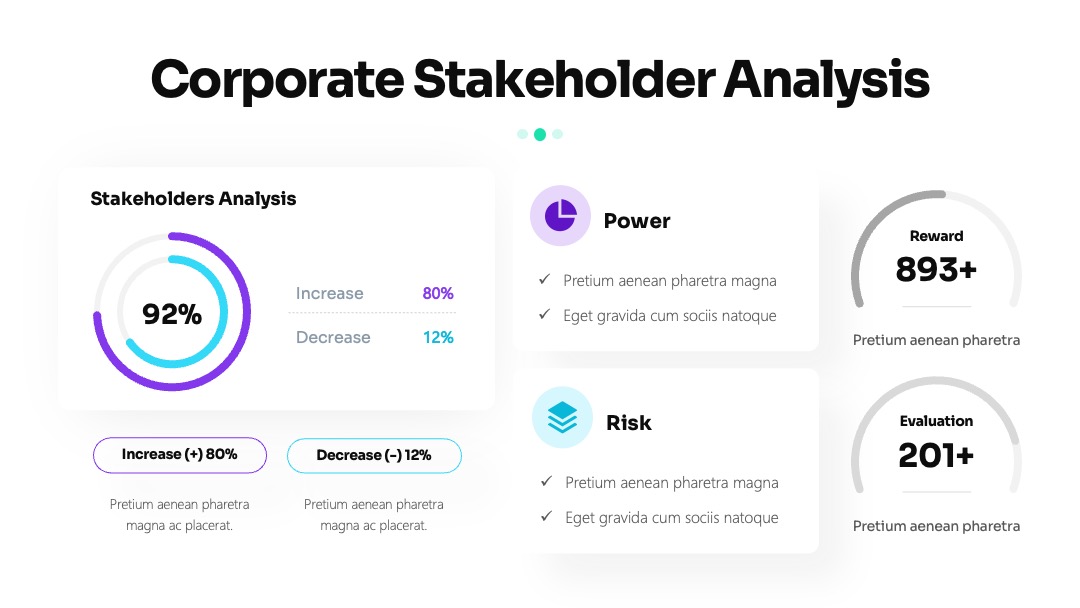Click the 92% center value
Image resolution: width=1080 pixels, height=608 pixels.
coord(172,314)
